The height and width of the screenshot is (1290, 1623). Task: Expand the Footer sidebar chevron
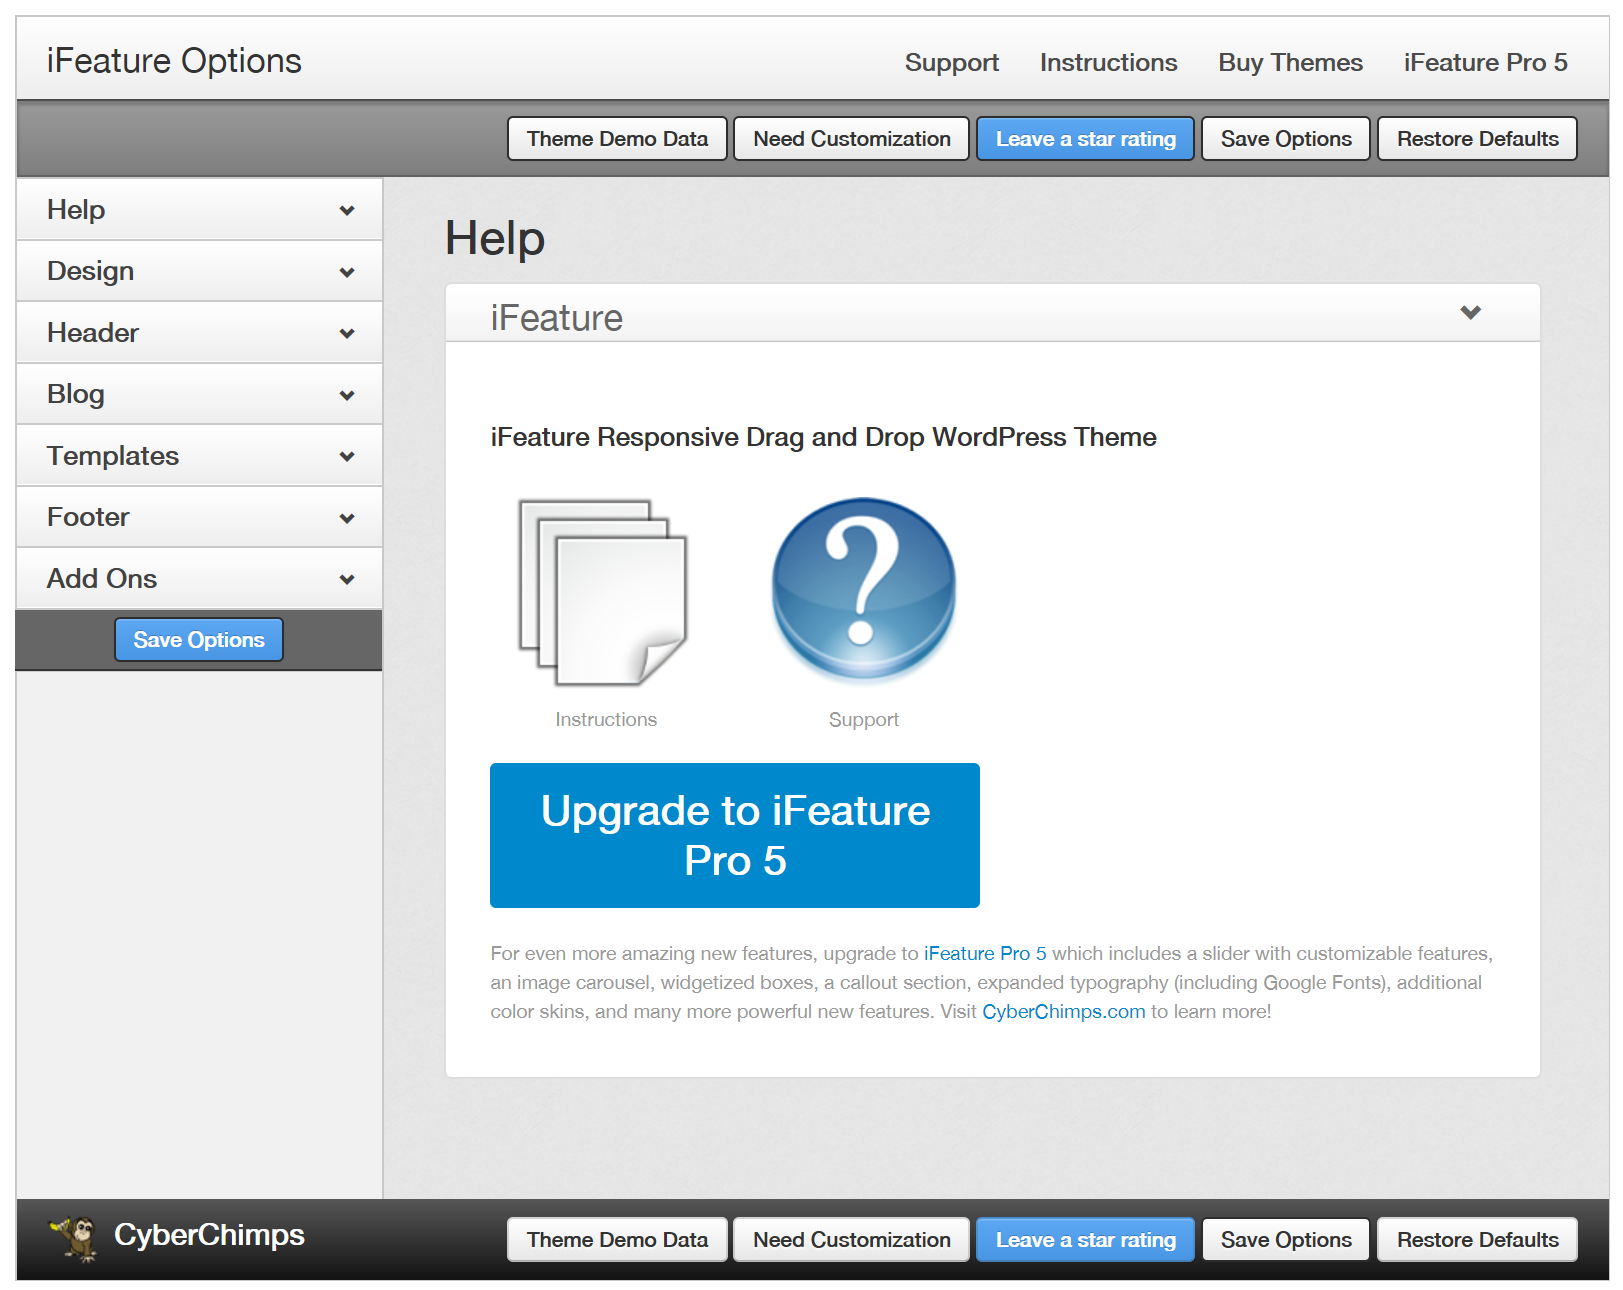point(347,518)
